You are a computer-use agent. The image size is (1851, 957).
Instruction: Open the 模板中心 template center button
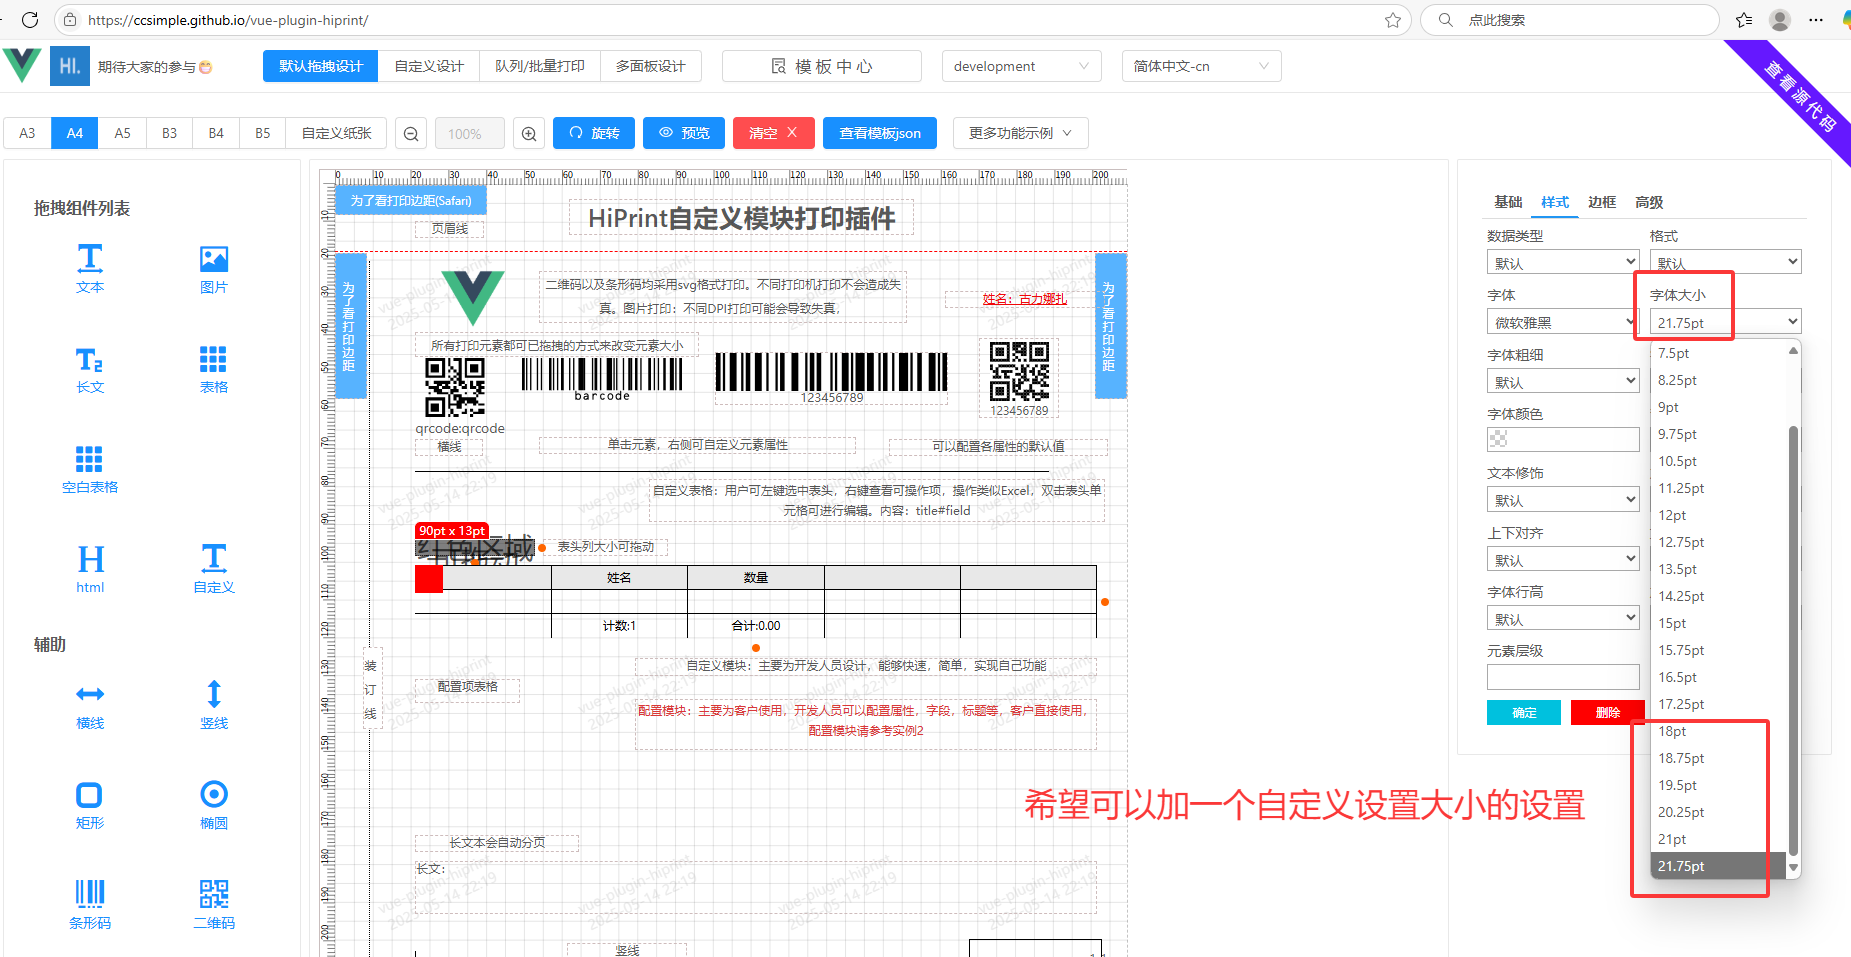coord(822,66)
